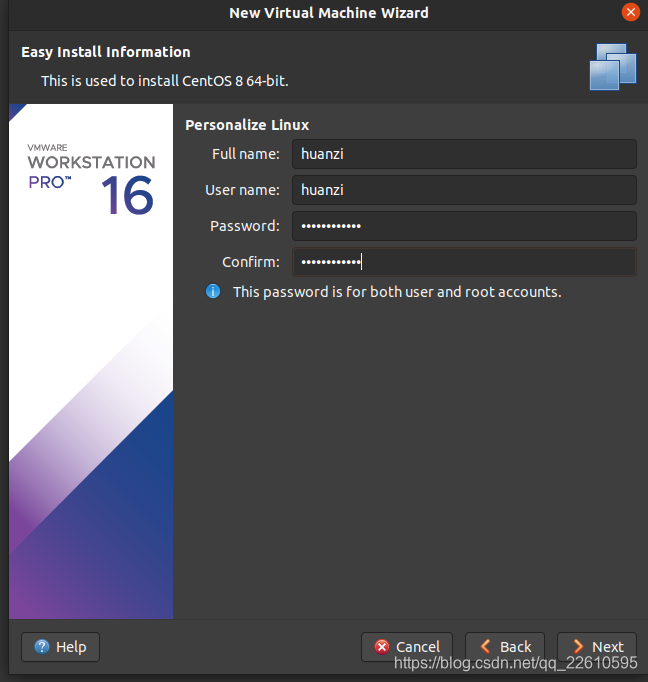Open Help for the wizard
648x682 pixels.
pos(60,647)
